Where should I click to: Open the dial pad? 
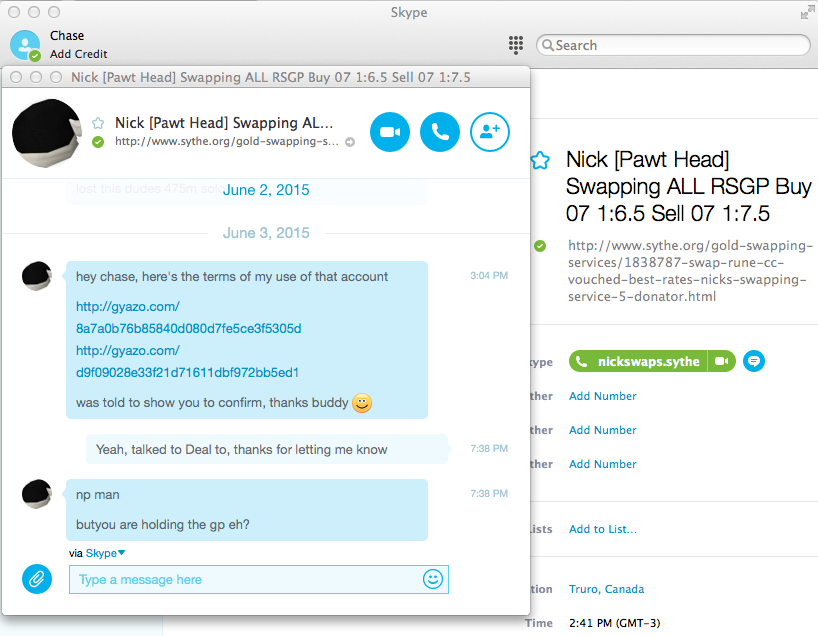[516, 45]
